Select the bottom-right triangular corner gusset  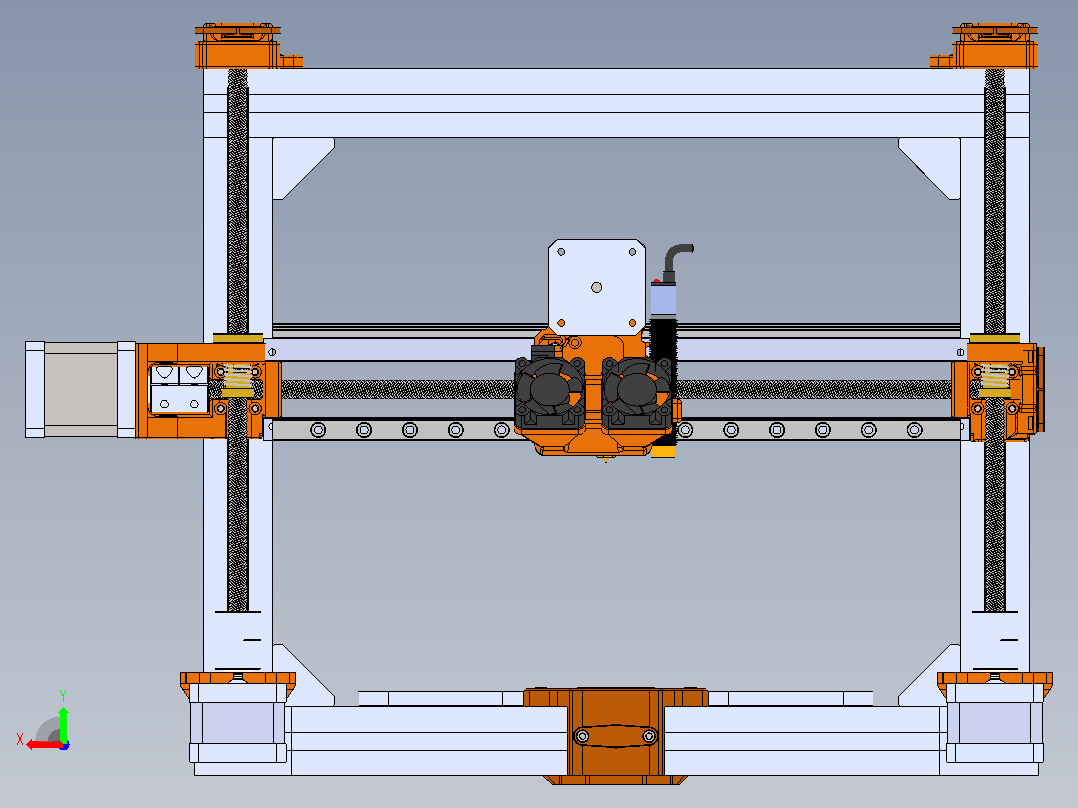coord(934,679)
